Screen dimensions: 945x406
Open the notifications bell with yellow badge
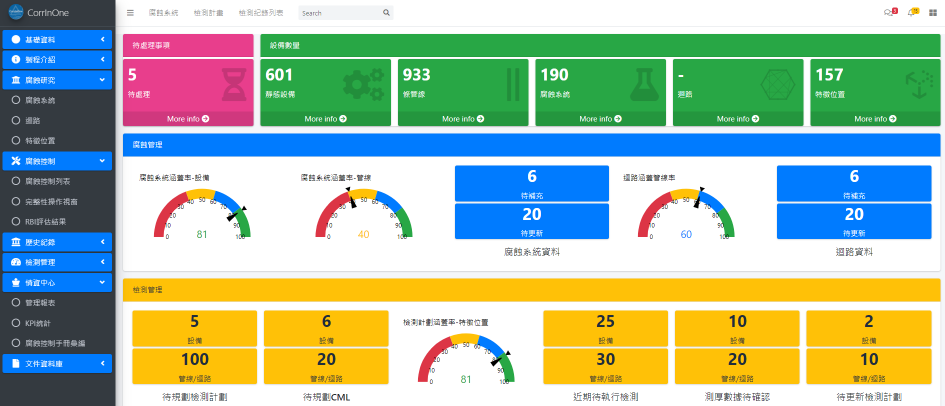(912, 12)
